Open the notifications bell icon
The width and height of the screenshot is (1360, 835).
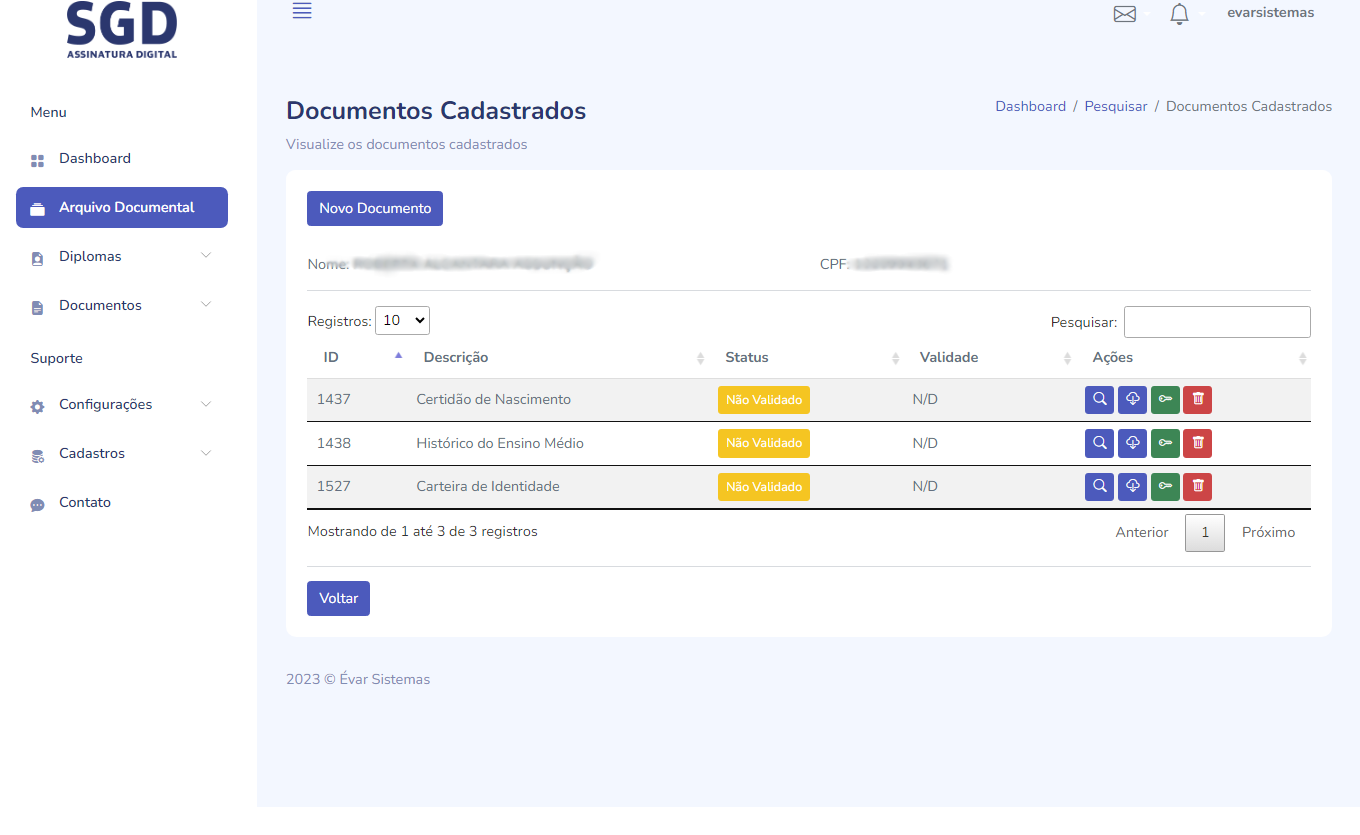1179,14
